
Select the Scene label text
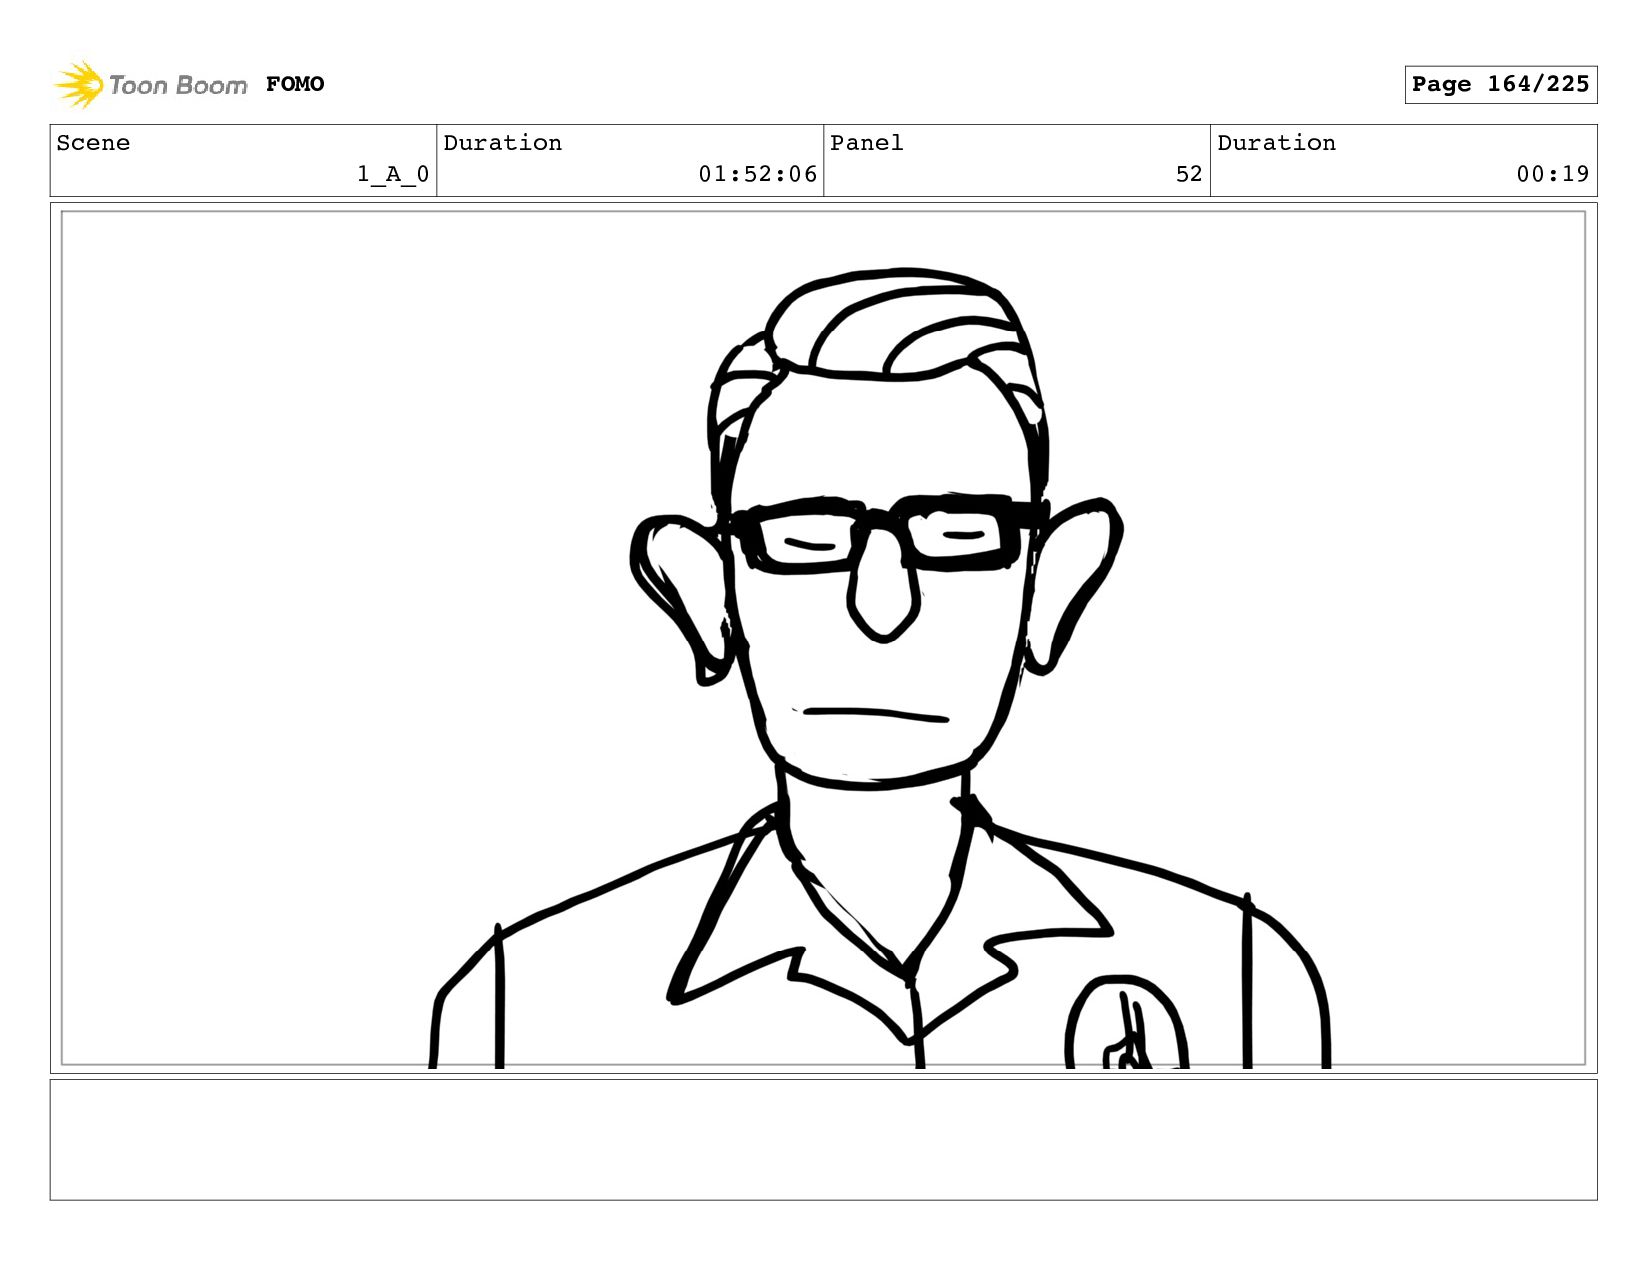[x=93, y=143]
